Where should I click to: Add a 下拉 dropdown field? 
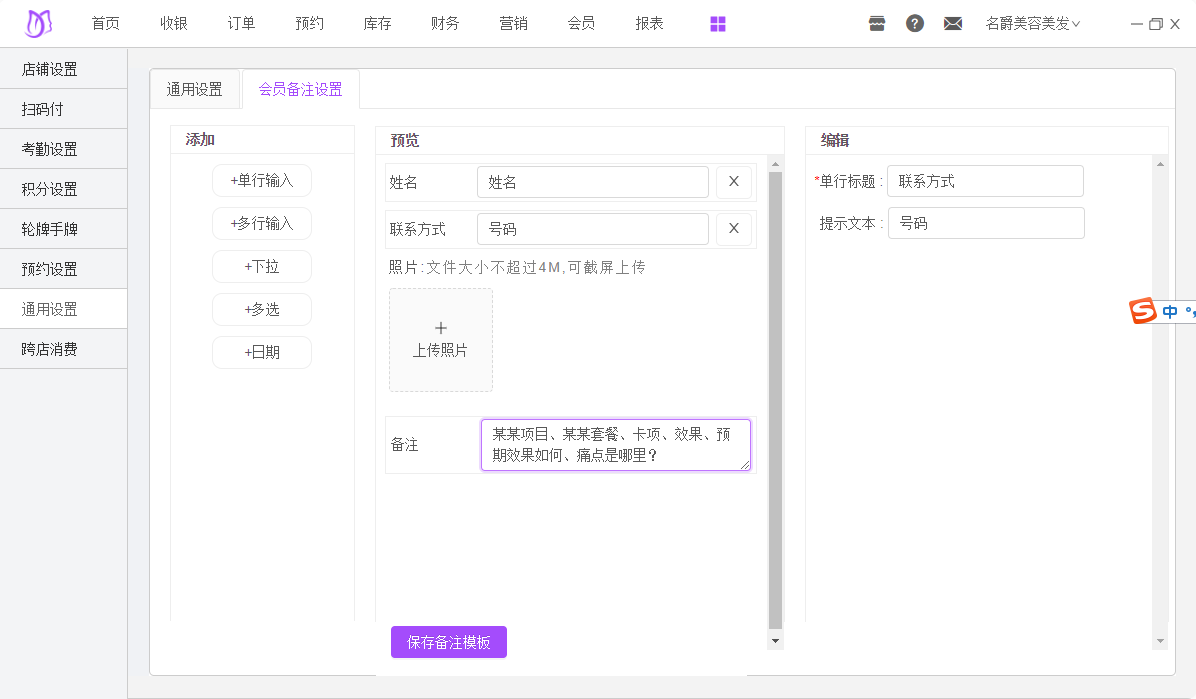262,267
